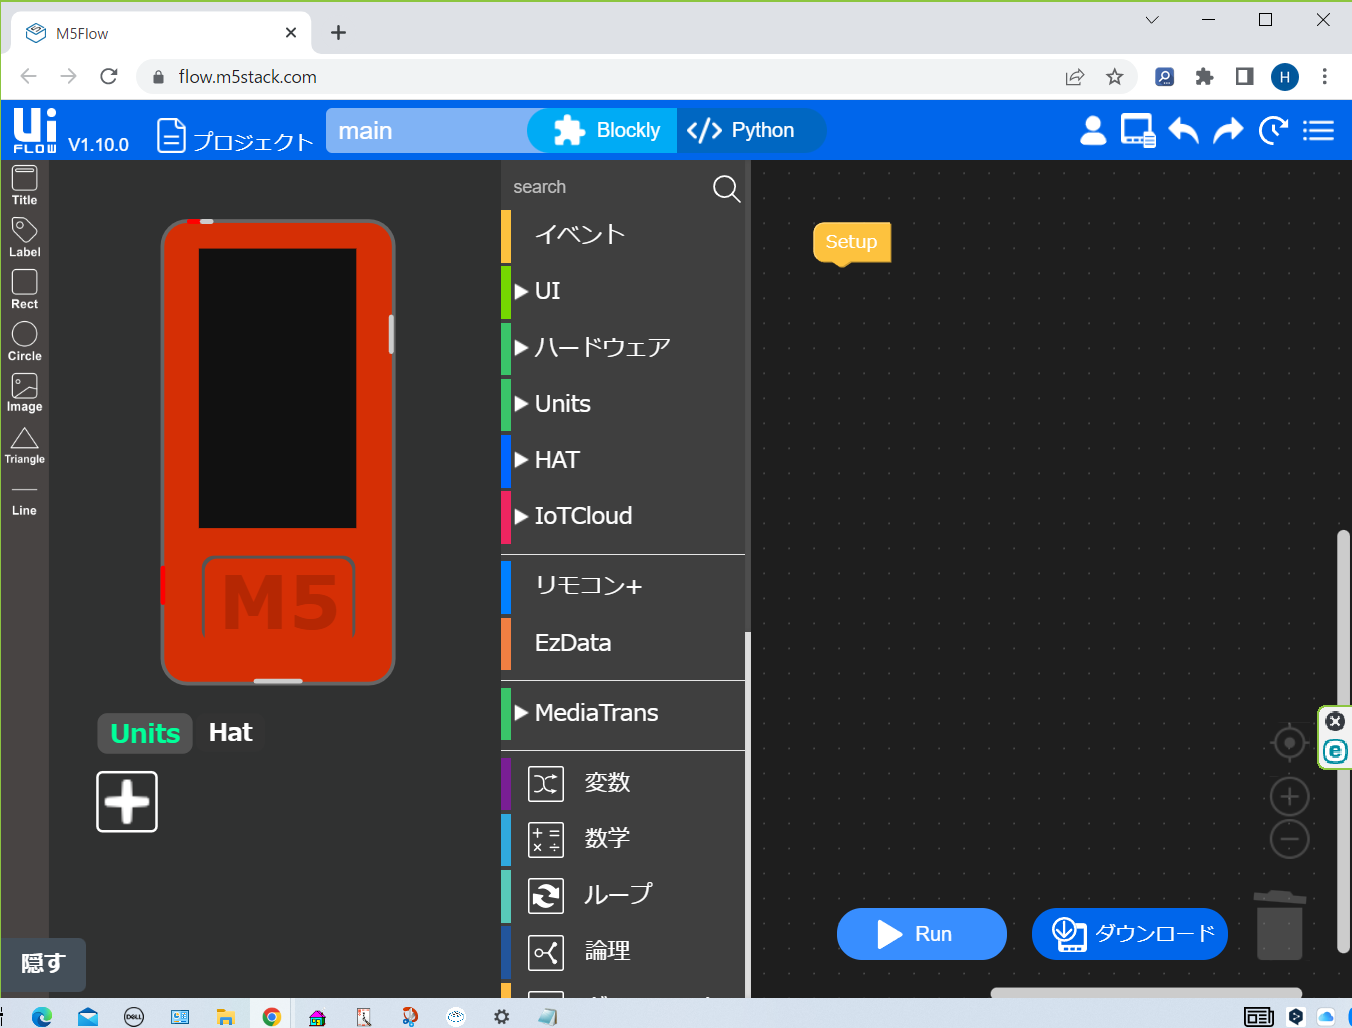Open the リモコン+ block category
The height and width of the screenshot is (1028, 1352).
623,586
